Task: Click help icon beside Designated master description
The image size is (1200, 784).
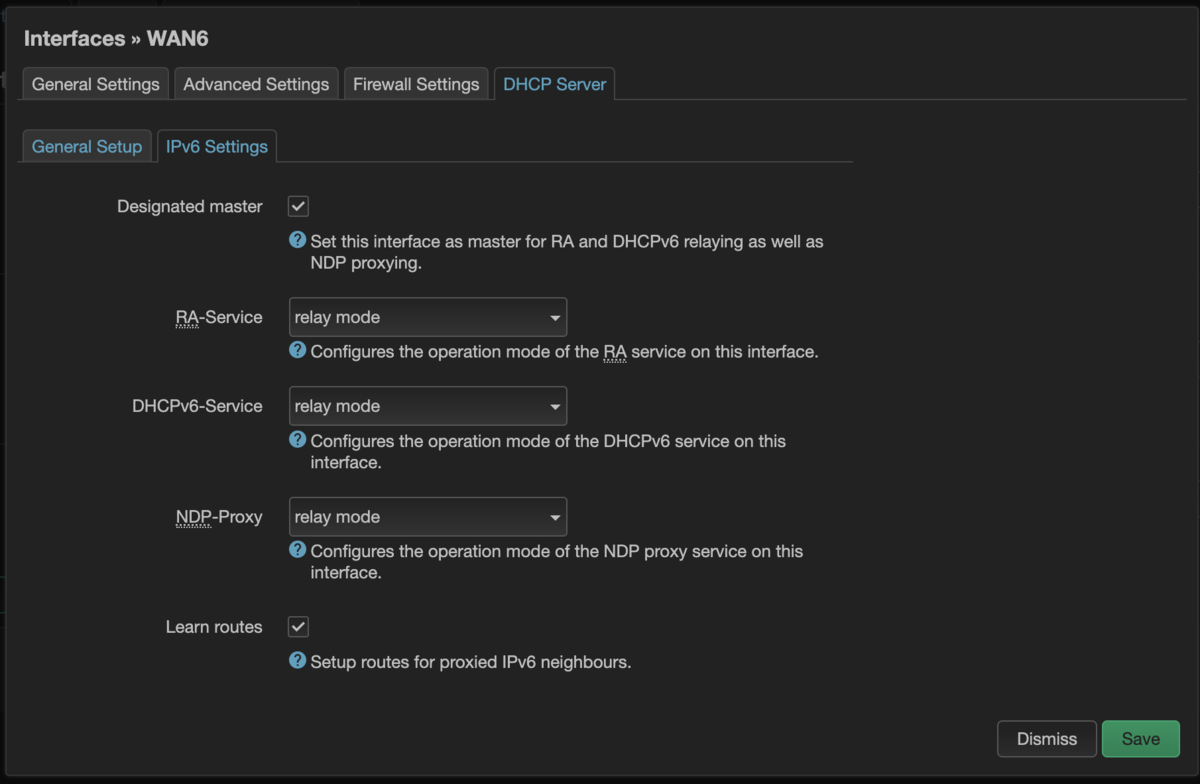Action: pos(297,241)
